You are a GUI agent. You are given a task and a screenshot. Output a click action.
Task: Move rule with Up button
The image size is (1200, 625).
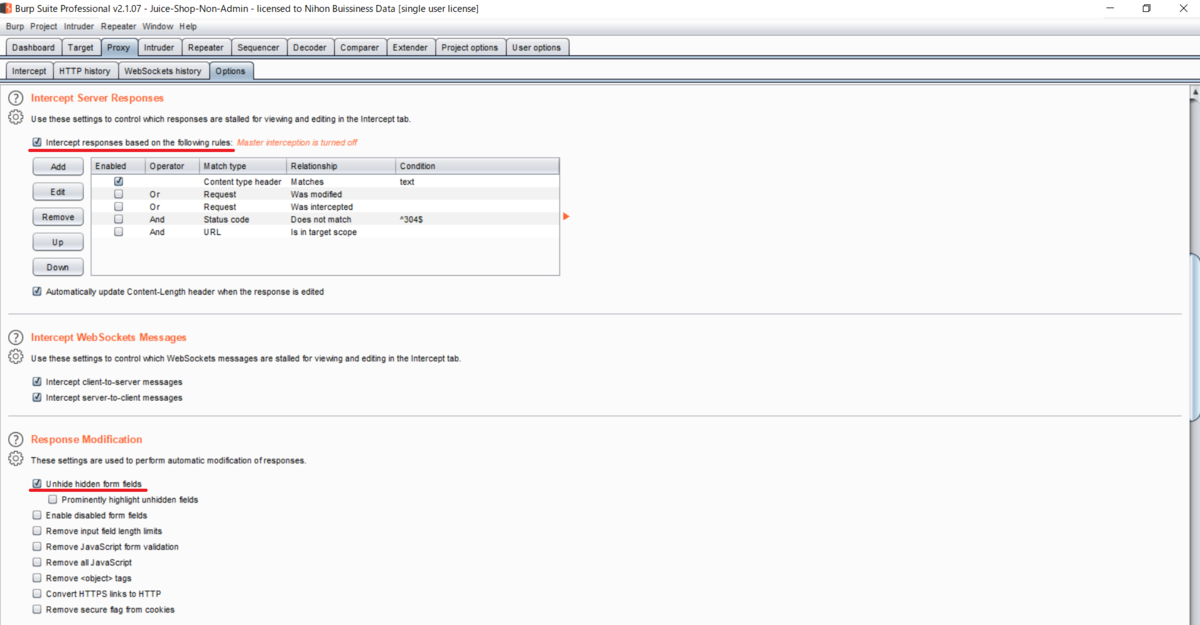[58, 242]
